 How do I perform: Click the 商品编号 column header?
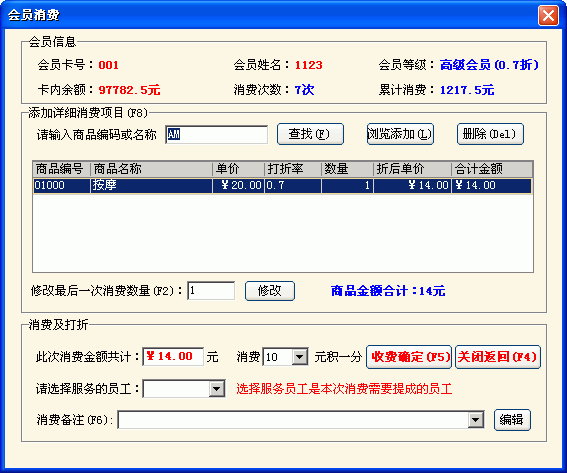pos(61,169)
